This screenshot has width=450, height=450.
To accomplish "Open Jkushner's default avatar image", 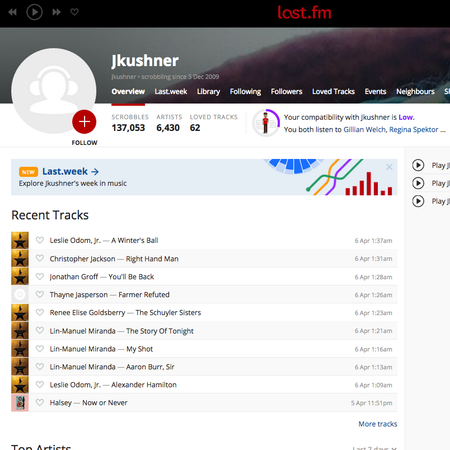I will [53, 91].
